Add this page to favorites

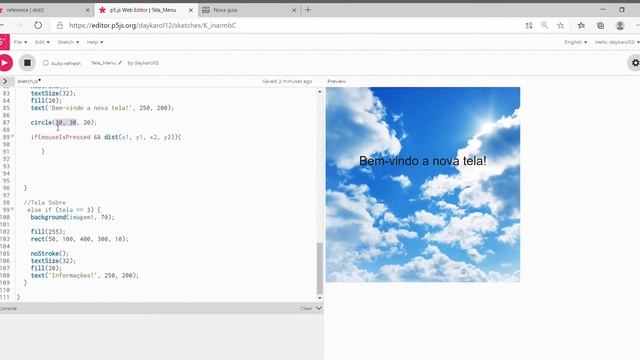pyautogui.click(x=560, y=25)
